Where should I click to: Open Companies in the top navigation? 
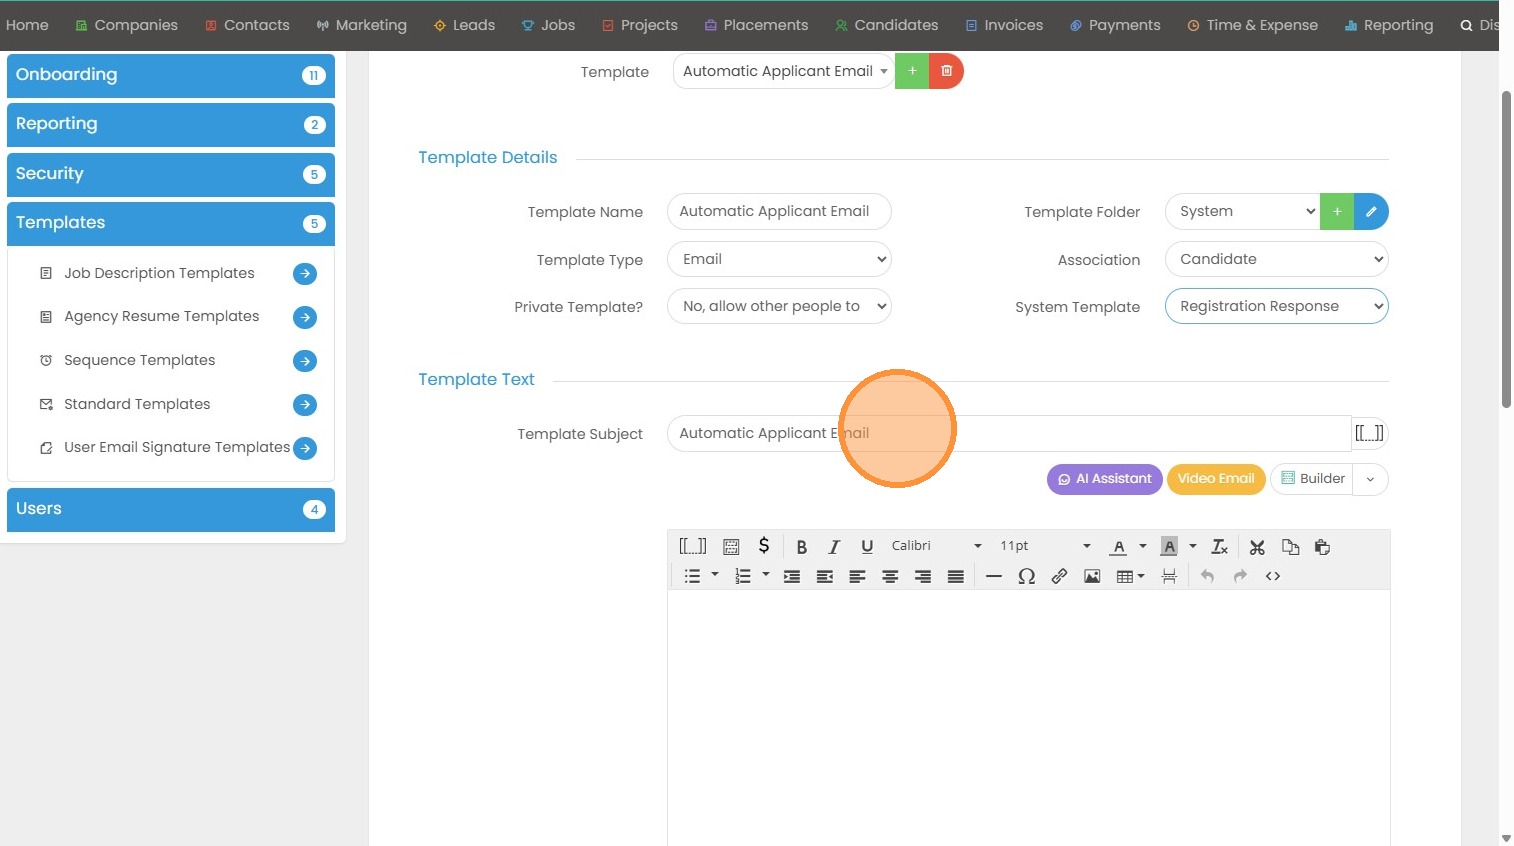pos(126,25)
